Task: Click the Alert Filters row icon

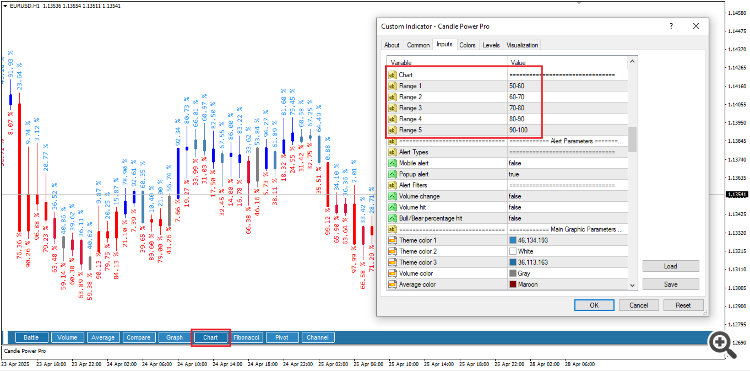Action: (x=392, y=185)
